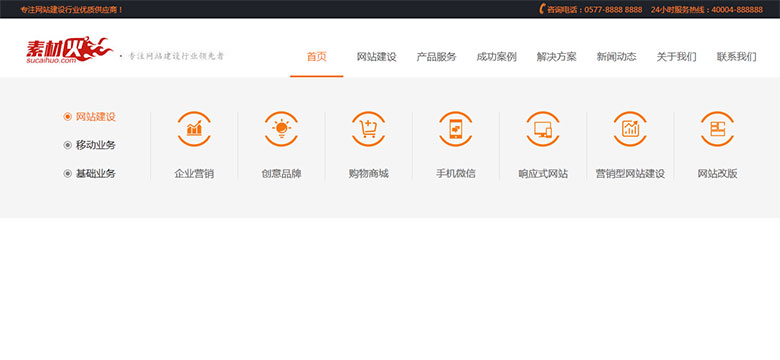The width and height of the screenshot is (780, 360).
Task: Open the 关于我们 navigation item
Action: point(677,57)
